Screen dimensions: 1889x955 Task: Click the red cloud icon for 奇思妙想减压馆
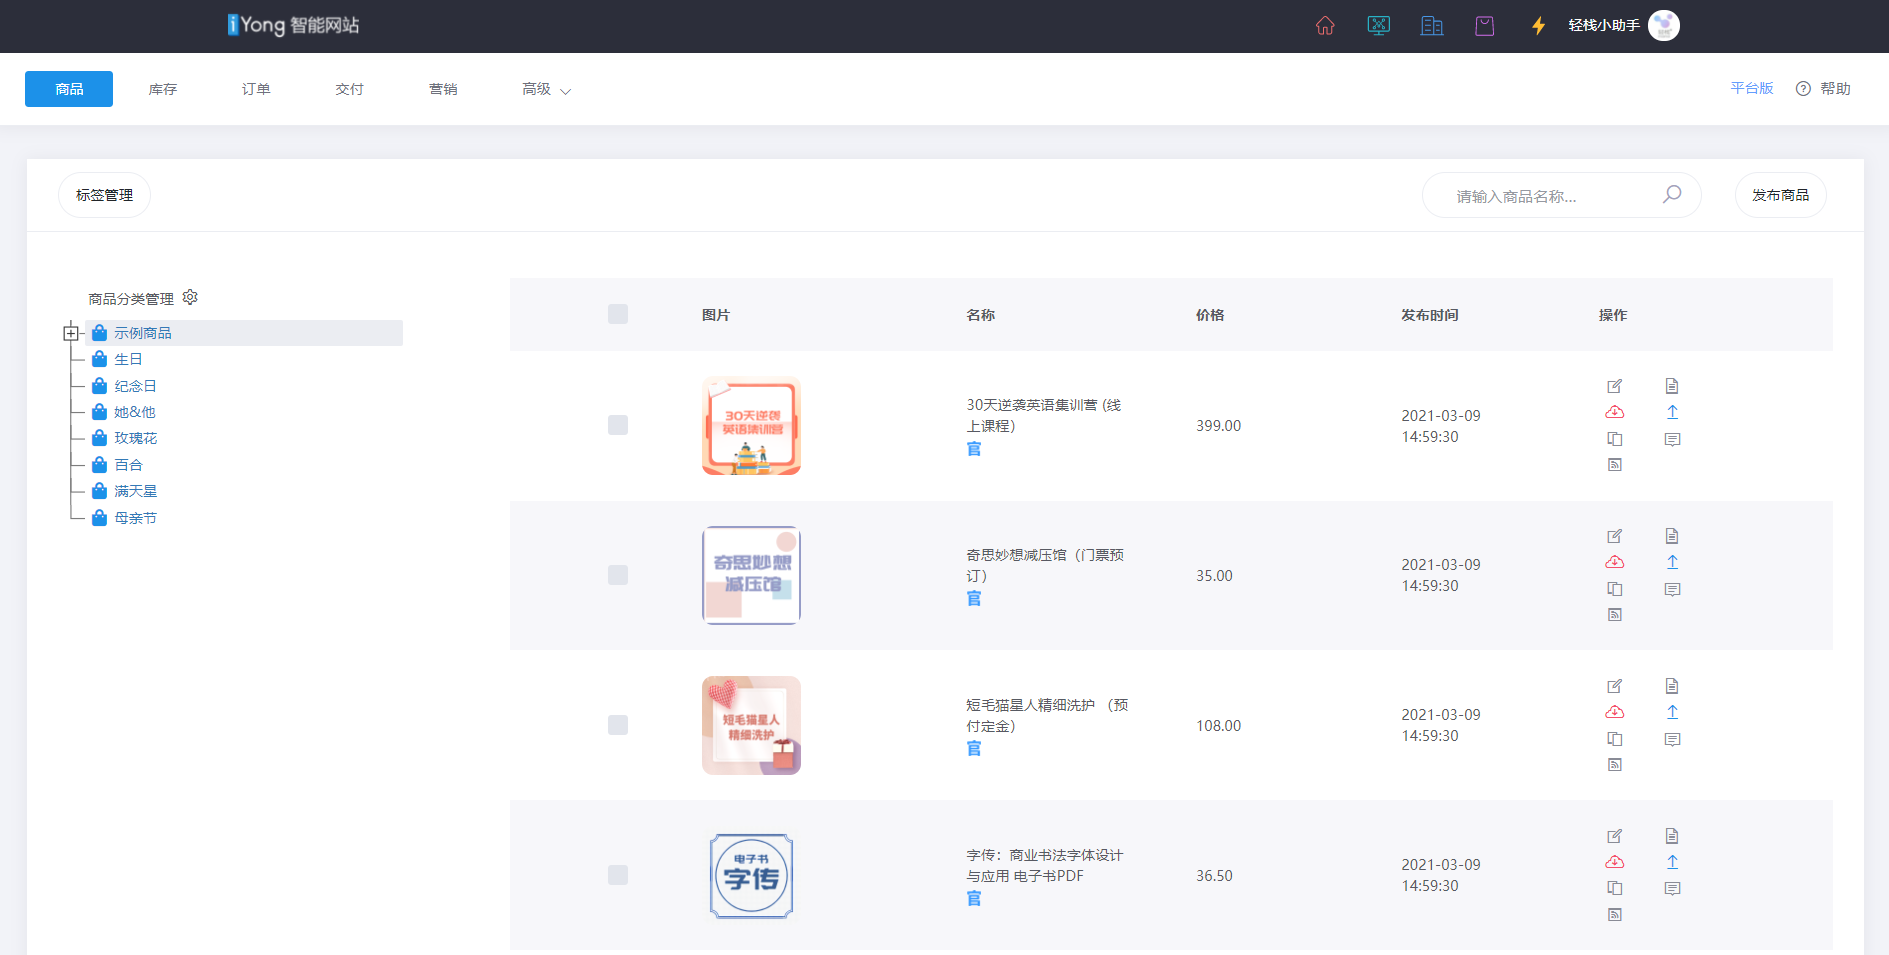pyautogui.click(x=1615, y=562)
